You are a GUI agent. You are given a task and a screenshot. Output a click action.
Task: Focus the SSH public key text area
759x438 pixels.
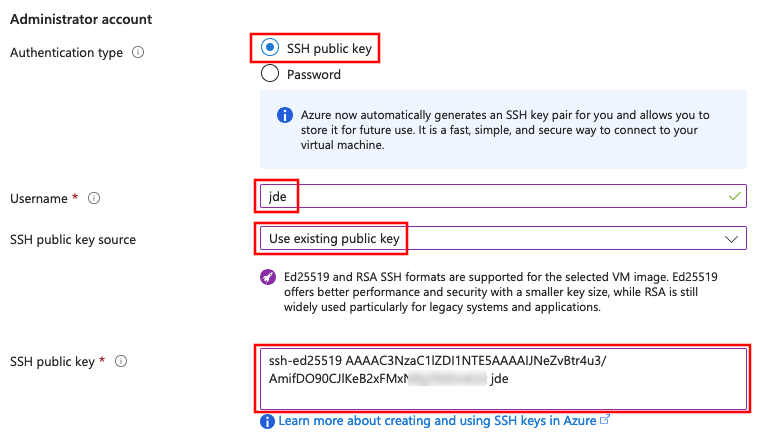pos(502,378)
